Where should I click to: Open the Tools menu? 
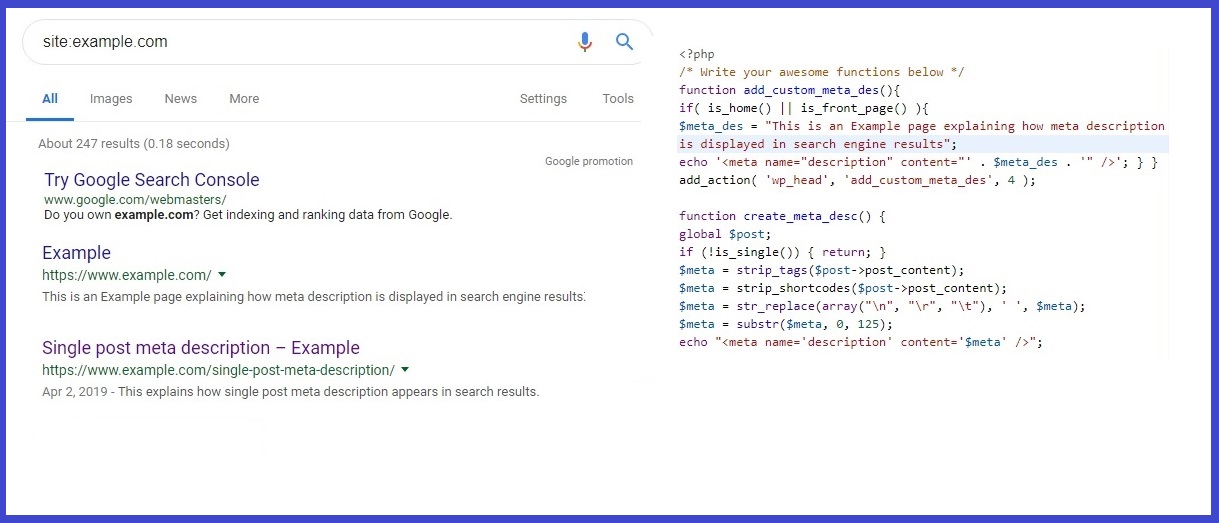(618, 99)
